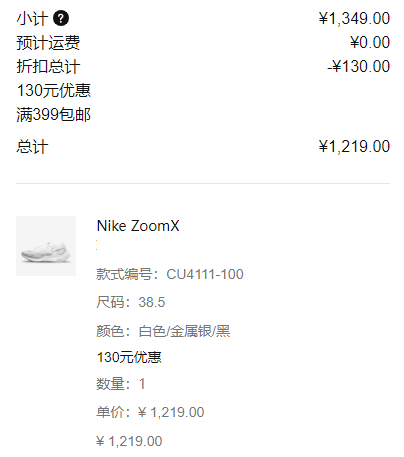
Task: Click the unit price 单价 line
Action: 150,412
